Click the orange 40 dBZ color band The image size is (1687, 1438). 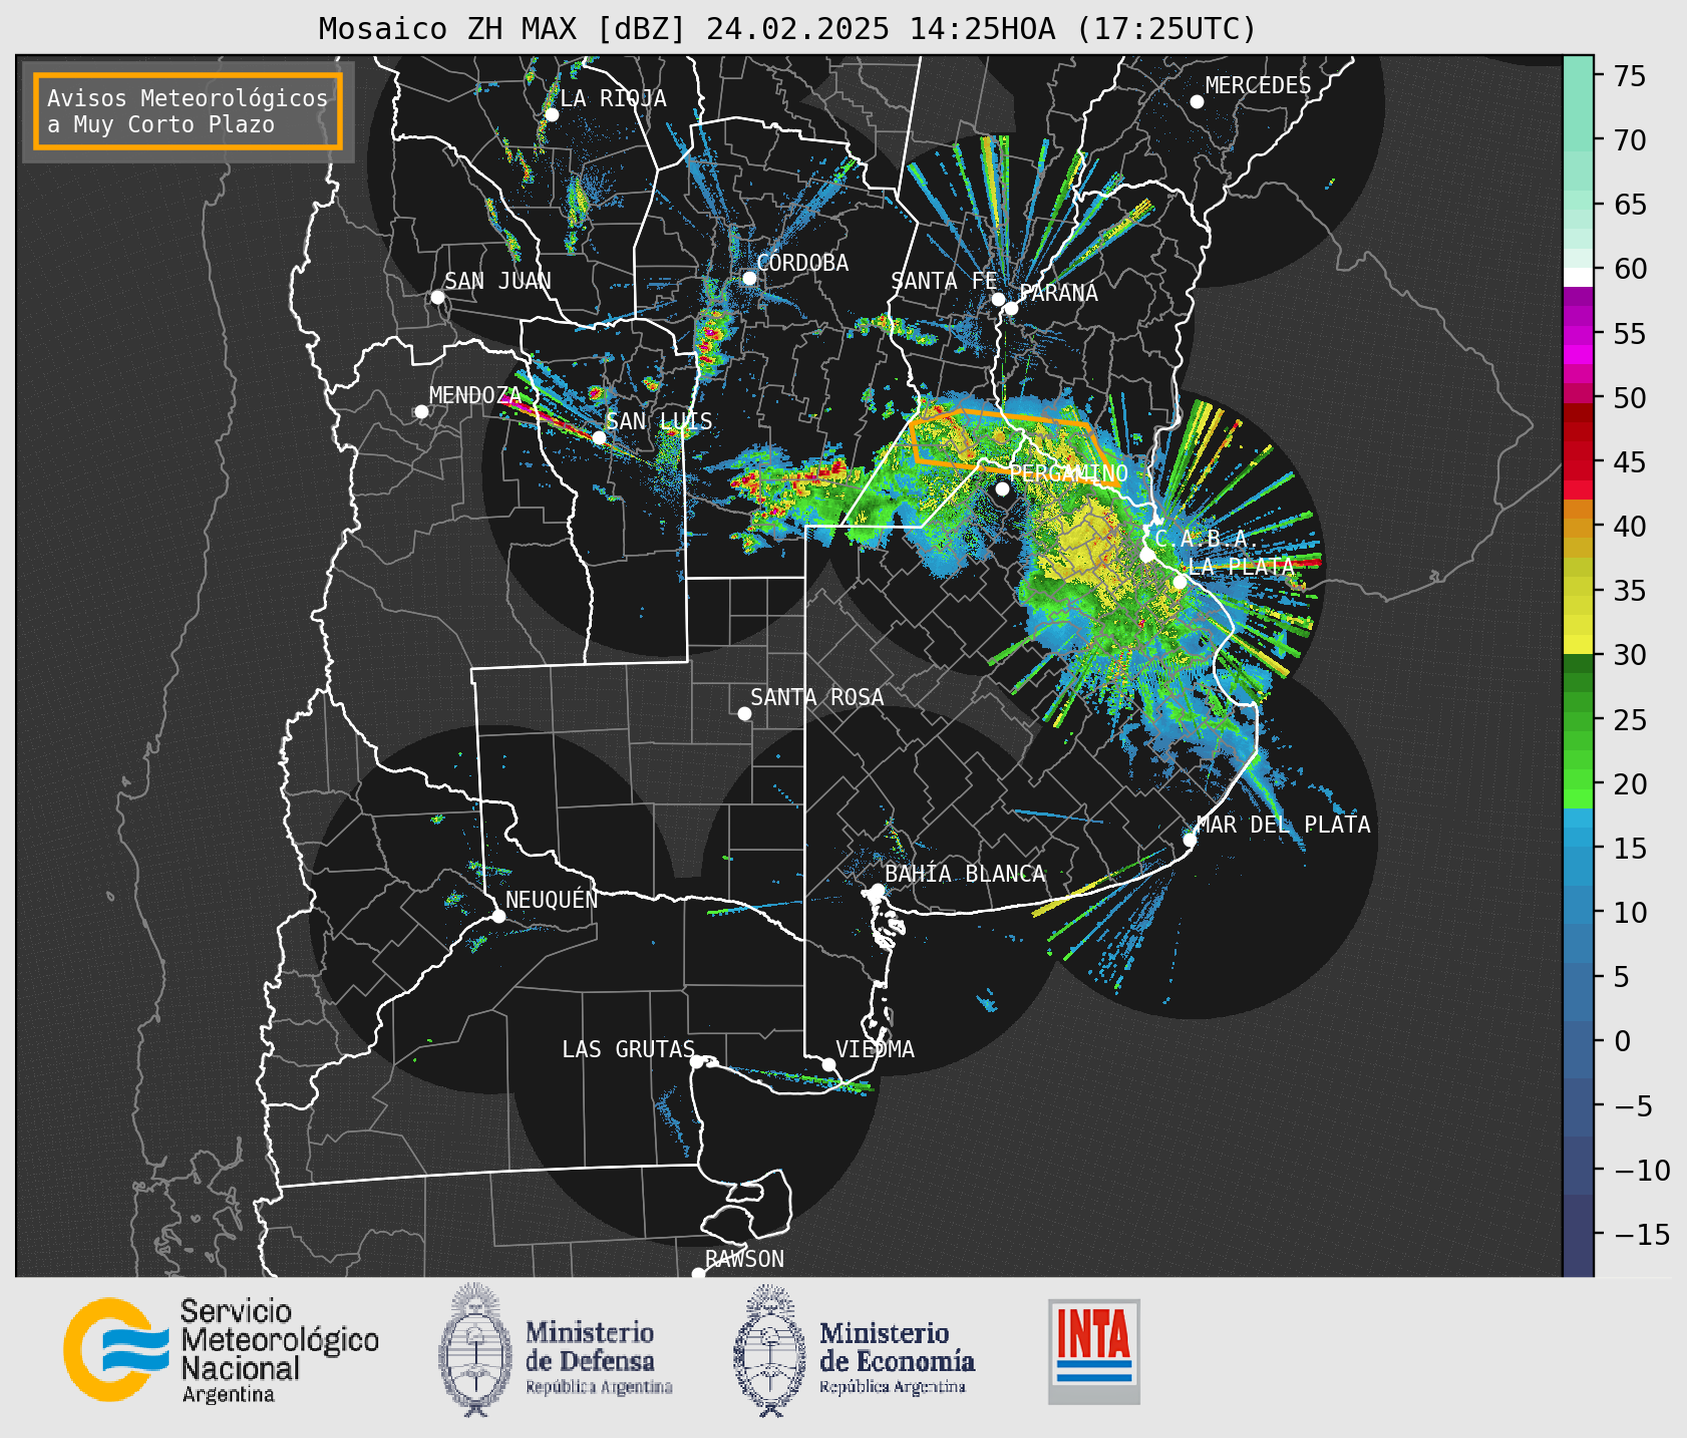point(1578,526)
